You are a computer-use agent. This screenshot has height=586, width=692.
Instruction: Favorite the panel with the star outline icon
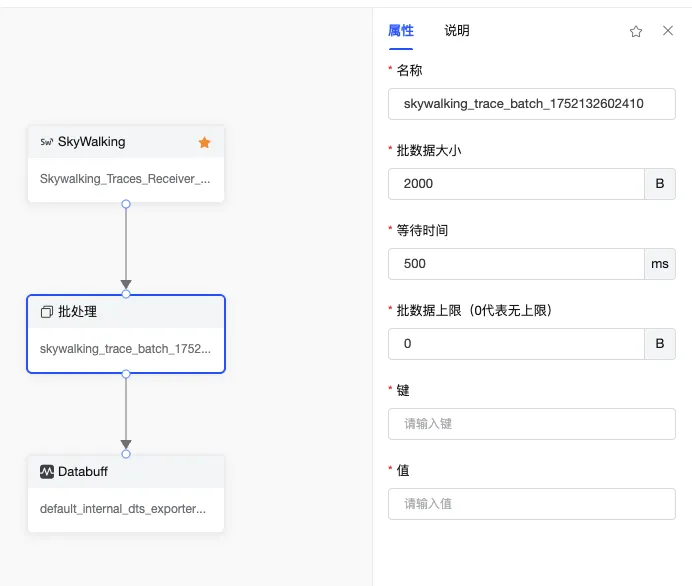coord(636,31)
